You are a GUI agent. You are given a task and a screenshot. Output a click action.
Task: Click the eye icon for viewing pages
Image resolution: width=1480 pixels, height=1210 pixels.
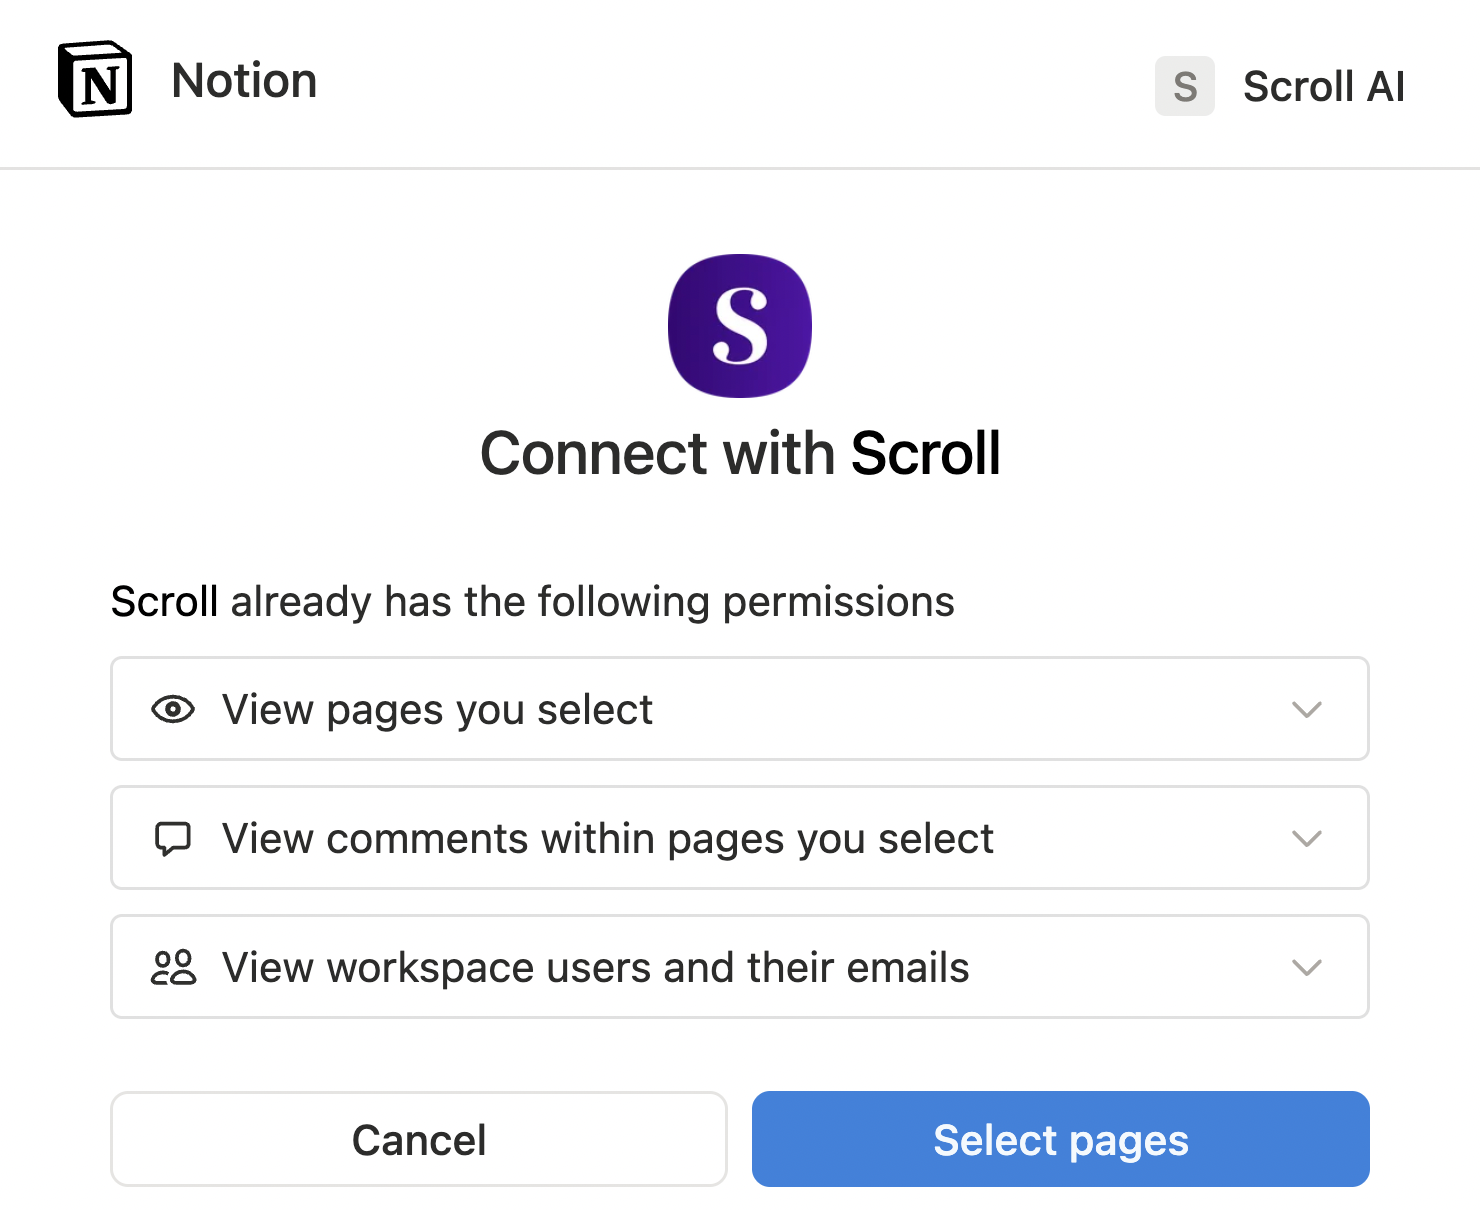[x=173, y=710]
